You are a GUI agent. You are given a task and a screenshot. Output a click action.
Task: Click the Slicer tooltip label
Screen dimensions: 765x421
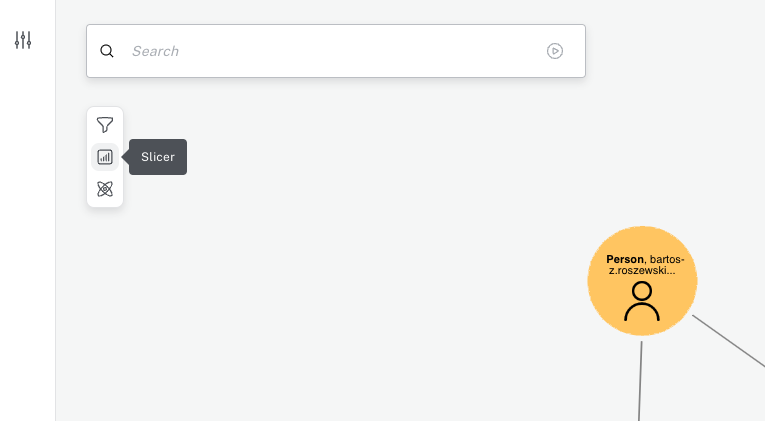(158, 157)
